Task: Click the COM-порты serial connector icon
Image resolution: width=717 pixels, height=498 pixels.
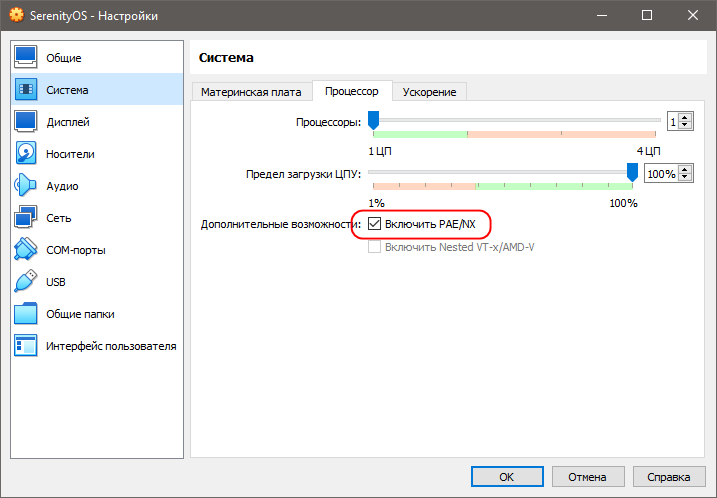Action: click(26, 250)
